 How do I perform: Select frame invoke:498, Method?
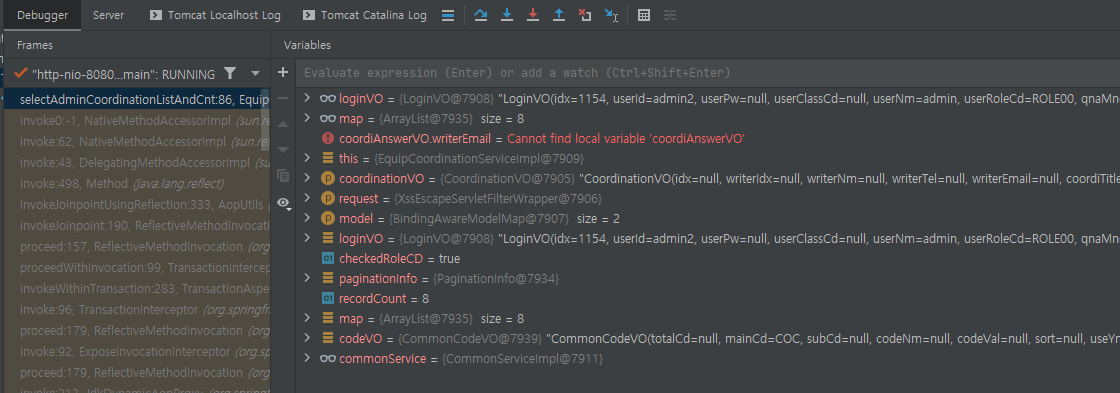pyautogui.click(x=136, y=184)
